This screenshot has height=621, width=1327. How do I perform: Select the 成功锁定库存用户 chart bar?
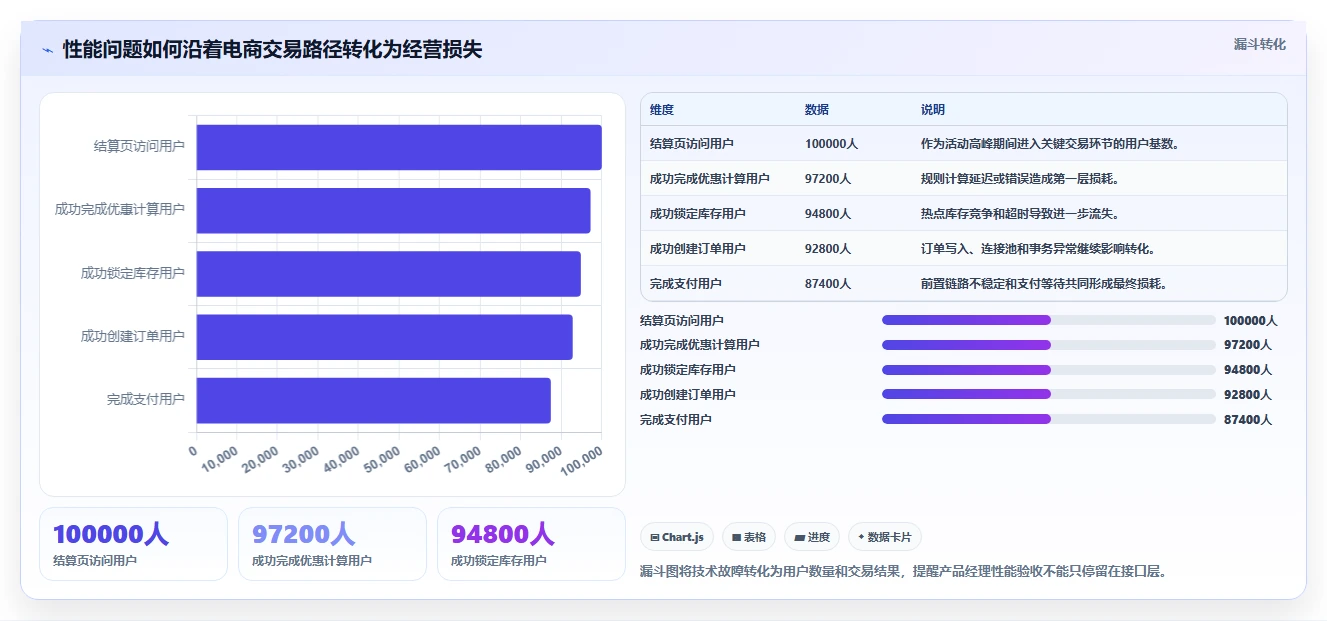point(389,274)
